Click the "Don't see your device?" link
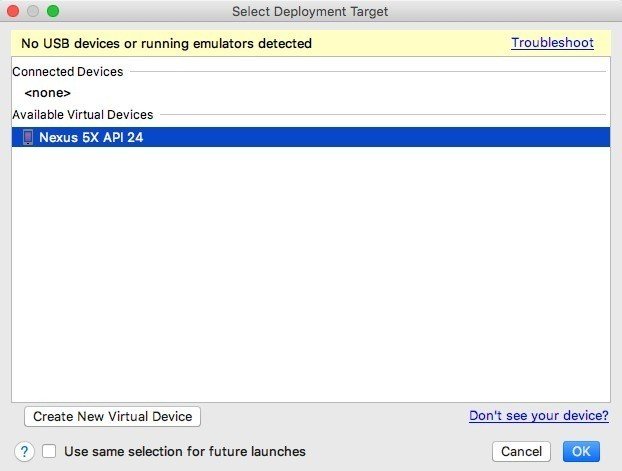This screenshot has height=471, width=622. pos(539,416)
